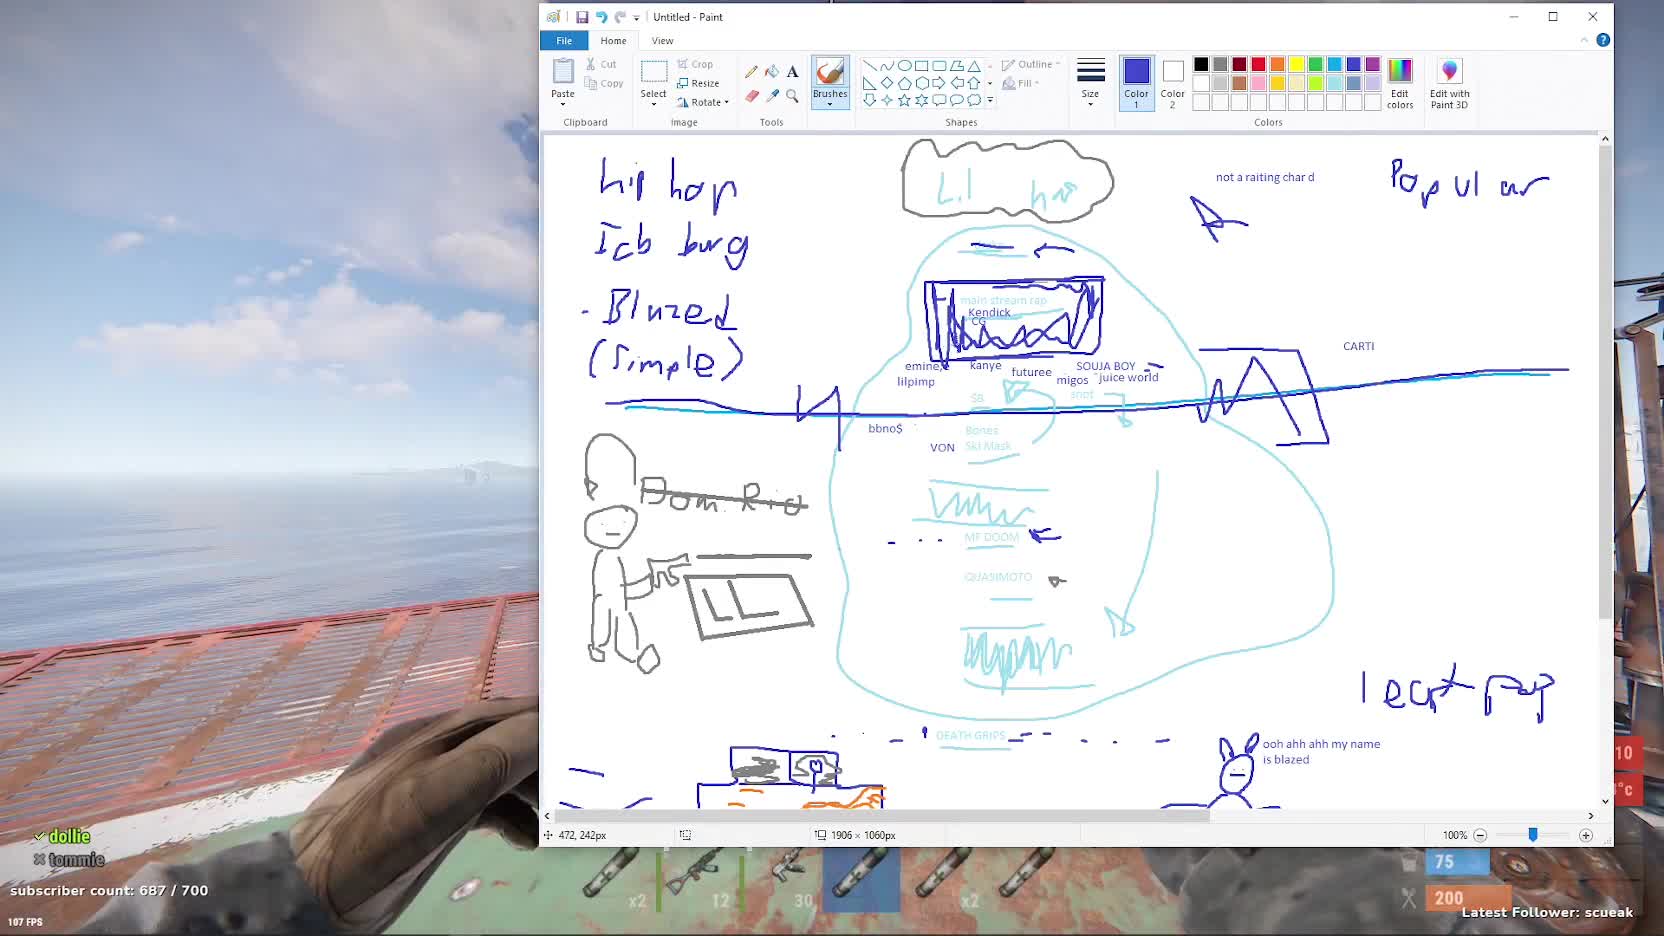
Task: Activate the Color 1 foreground selector
Action: 1136,82
